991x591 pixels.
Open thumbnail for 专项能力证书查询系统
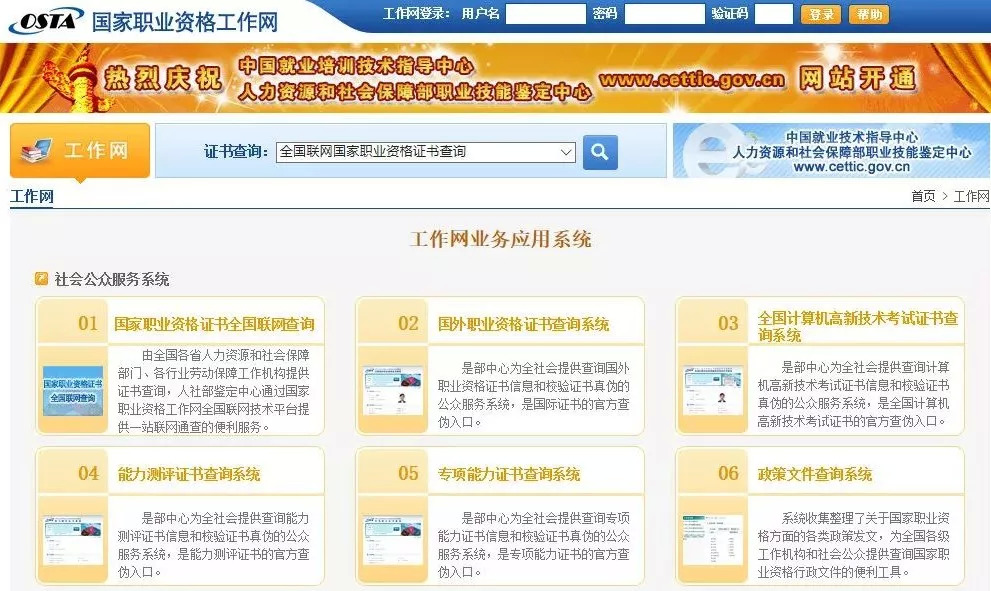click(x=392, y=540)
